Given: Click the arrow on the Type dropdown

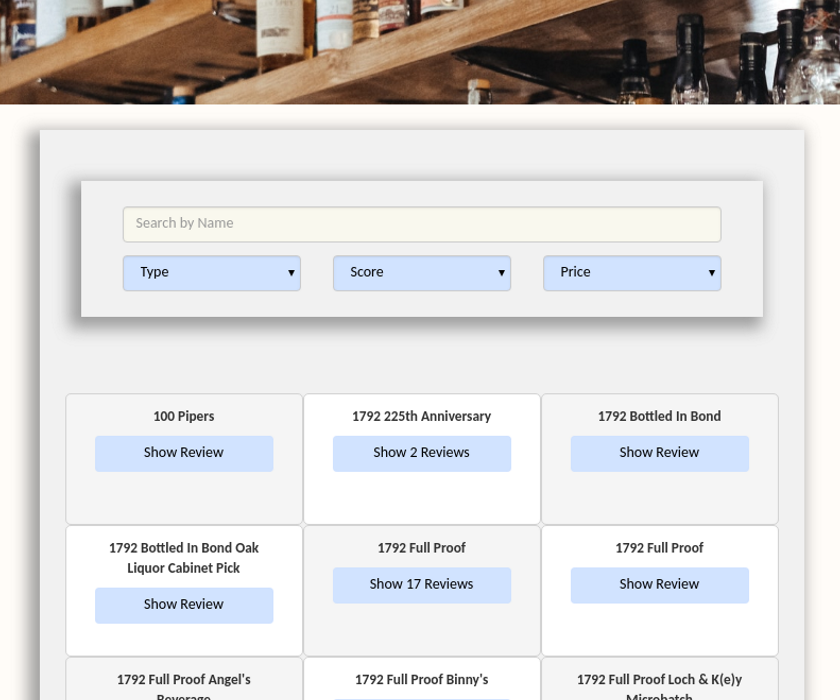Looking at the screenshot, I should click(x=291, y=273).
